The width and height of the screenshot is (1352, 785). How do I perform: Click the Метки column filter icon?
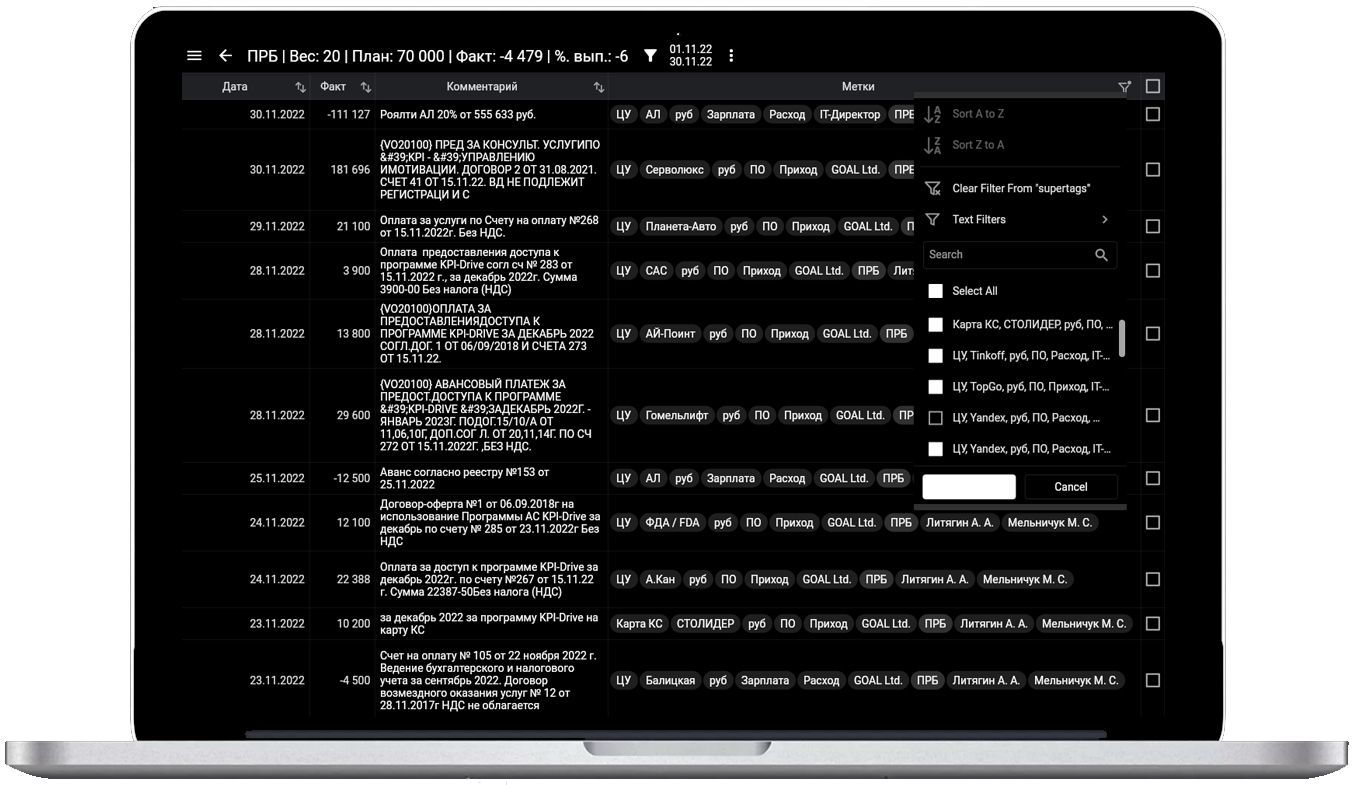pos(1124,88)
